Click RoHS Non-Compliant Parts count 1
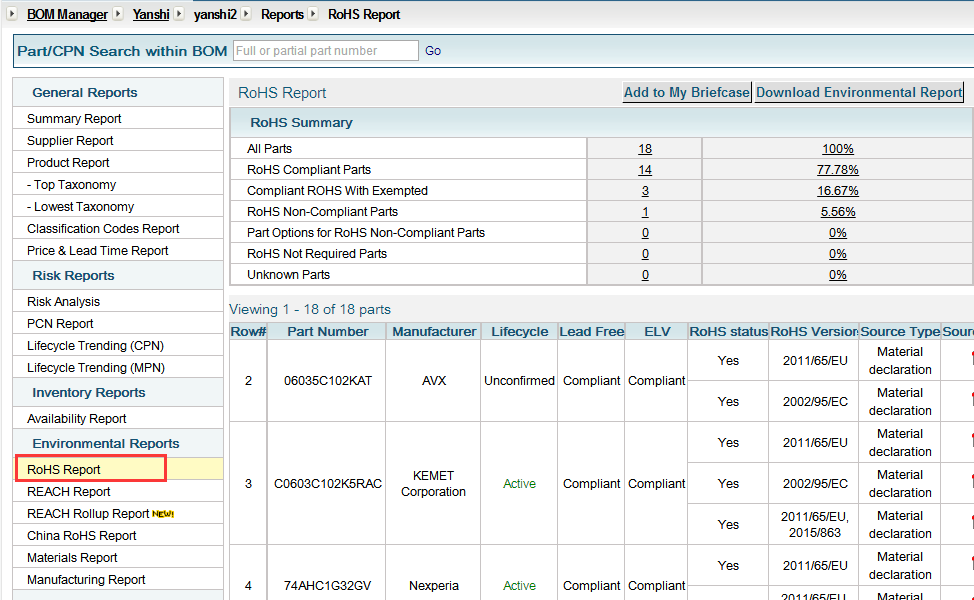Image resolution: width=974 pixels, height=600 pixels. pyautogui.click(x=645, y=212)
